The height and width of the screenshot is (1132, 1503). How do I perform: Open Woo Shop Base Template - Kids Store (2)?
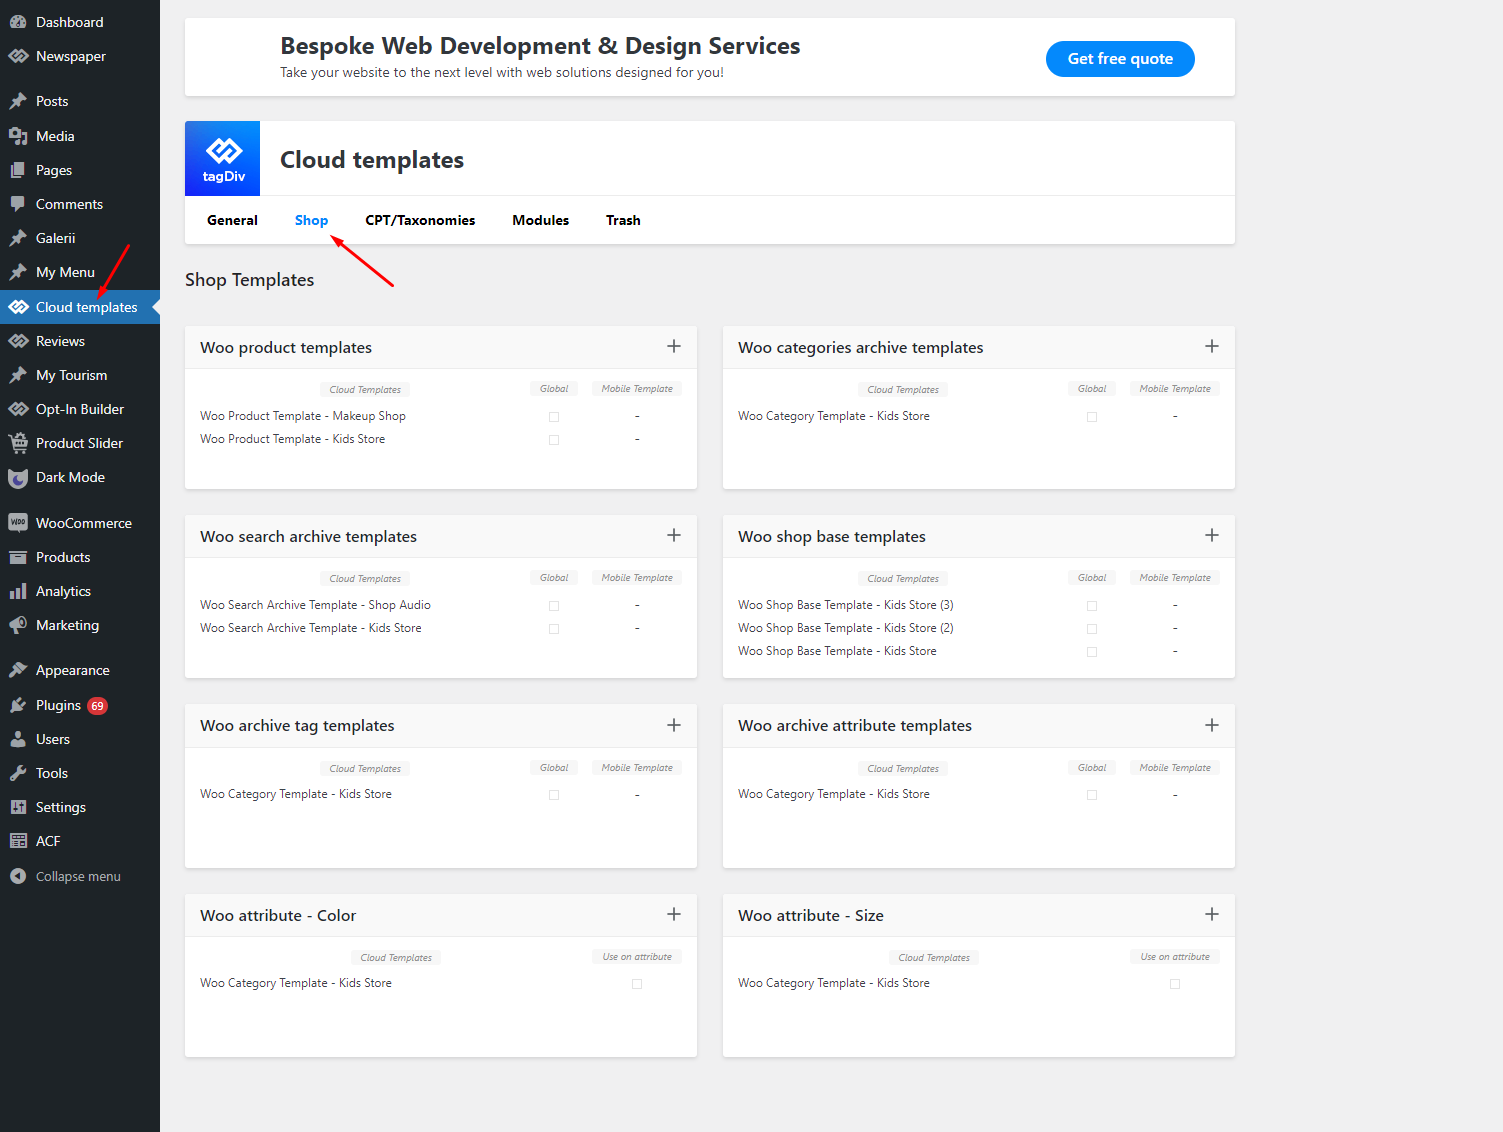[x=846, y=628]
